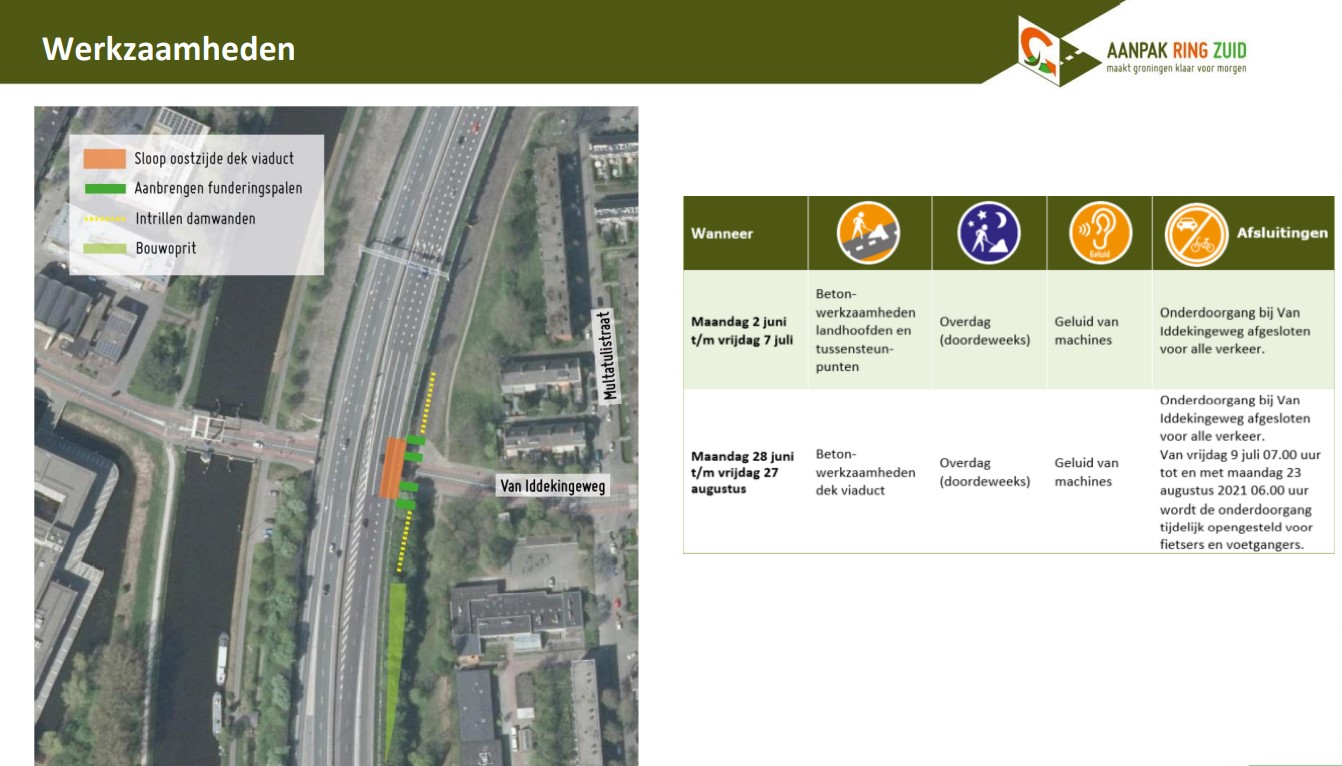Image resolution: width=1342 pixels, height=766 pixels.
Task: Click 'maakt groningen klaar voor morgen' tagline
Action: 1176,69
